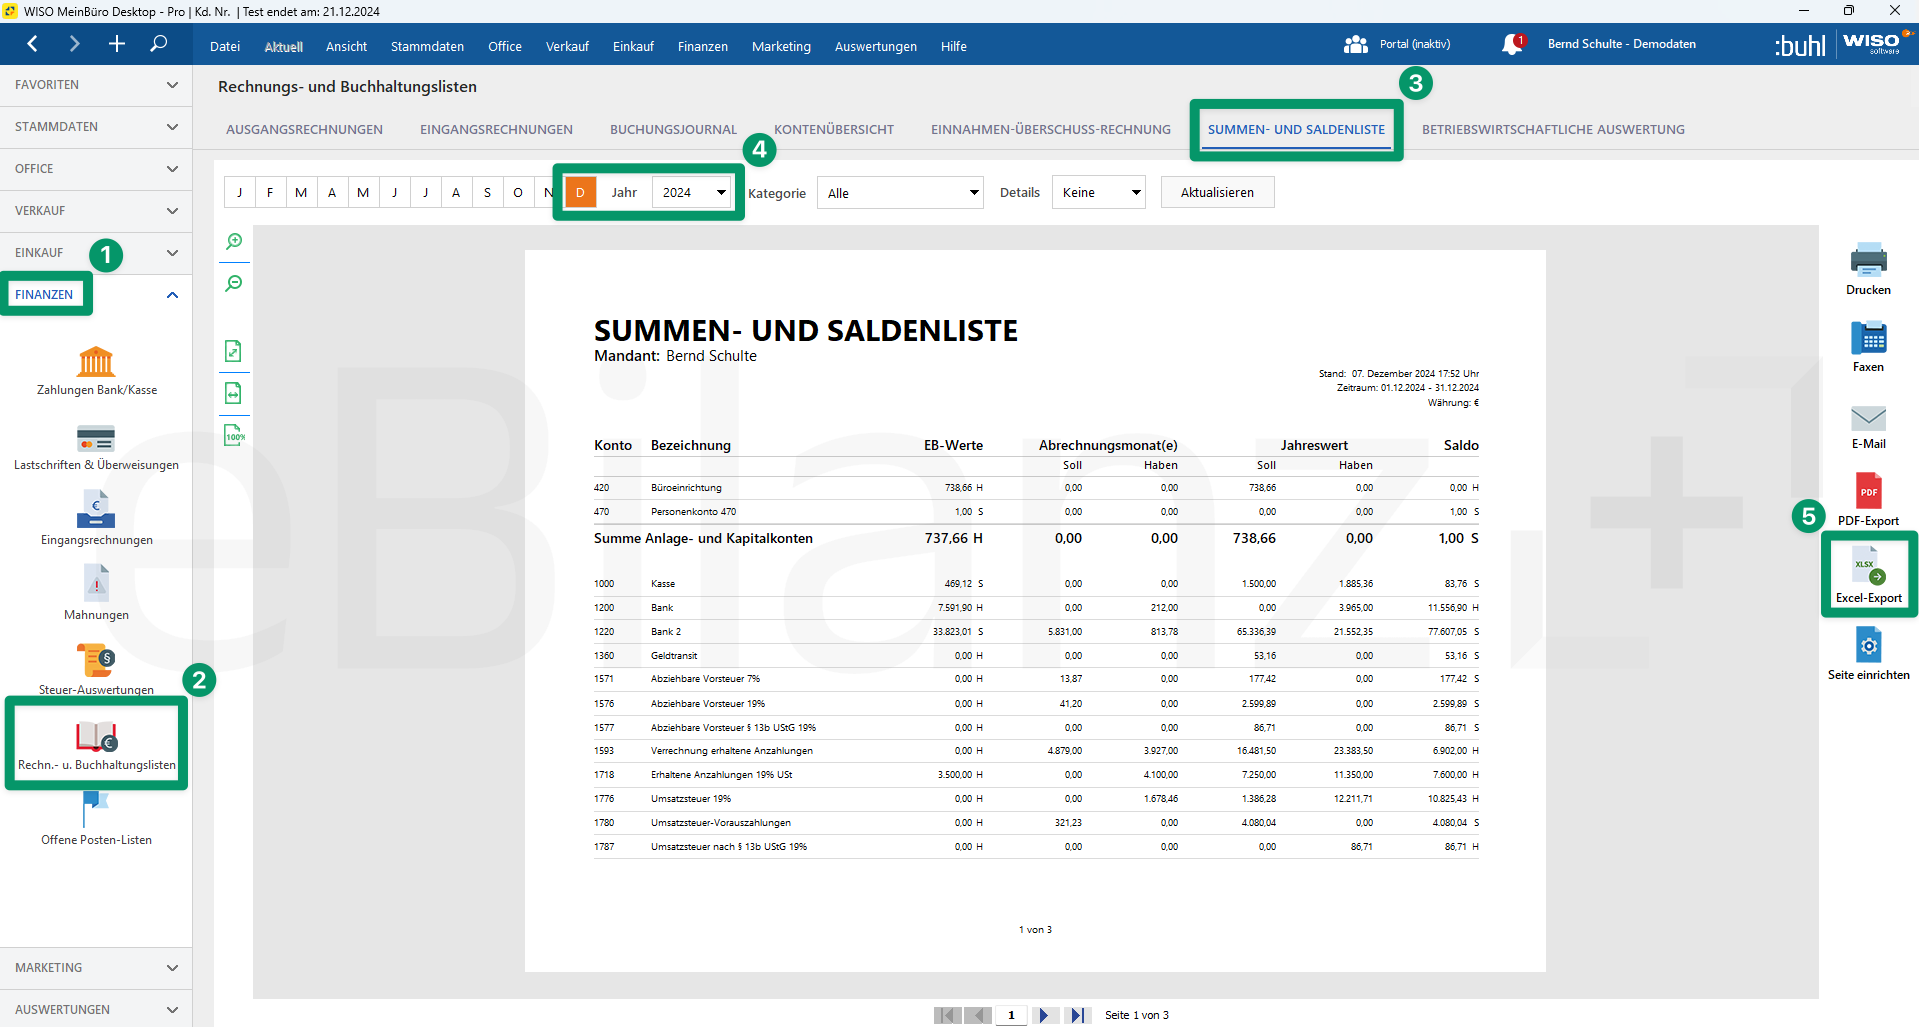Go to next report page

click(x=1043, y=1015)
